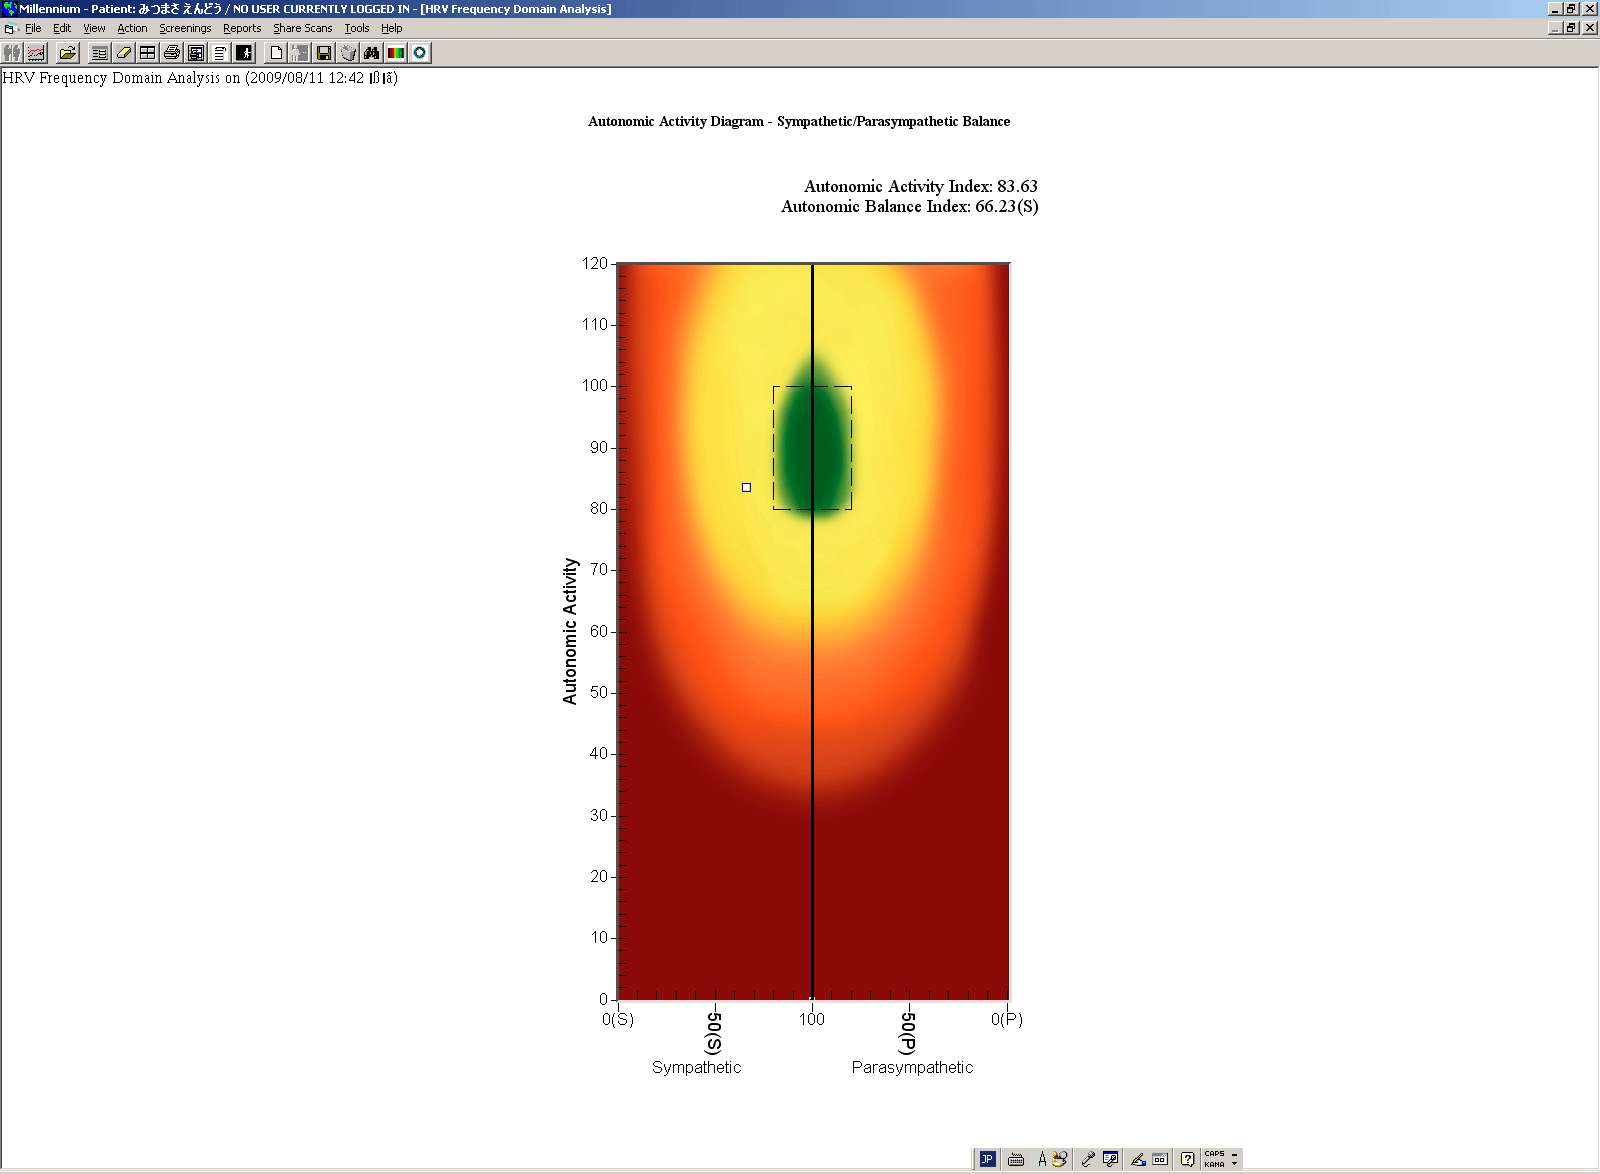Click the line chart graph toolbar icon
1600x1174 pixels.
[37, 53]
